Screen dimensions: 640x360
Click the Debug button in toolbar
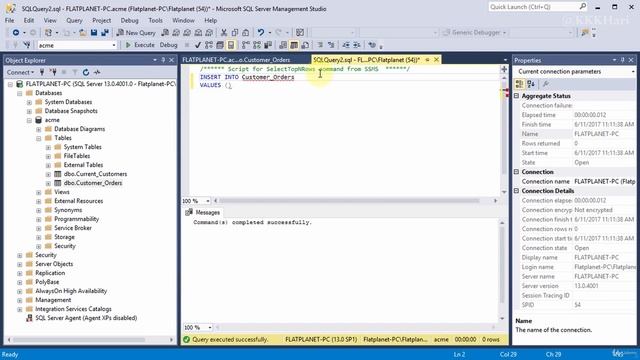pos(168,45)
